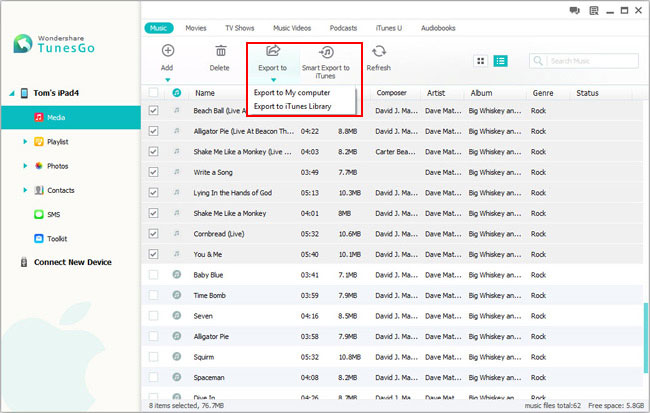Switch to grid view
The height and width of the screenshot is (413, 650).
pos(480,61)
